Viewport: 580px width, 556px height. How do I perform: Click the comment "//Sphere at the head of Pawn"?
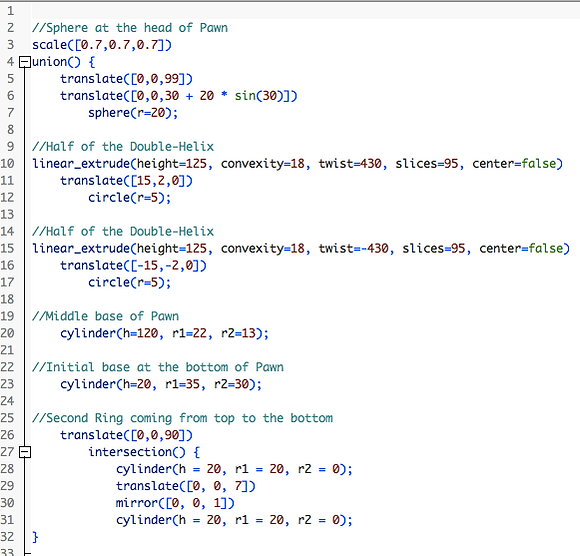(x=130, y=28)
